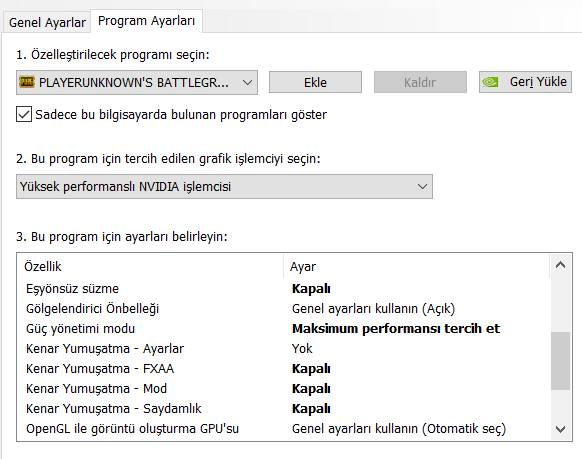Click Kapalı value for Kenar Yumuşatma FXAA

click(311, 369)
